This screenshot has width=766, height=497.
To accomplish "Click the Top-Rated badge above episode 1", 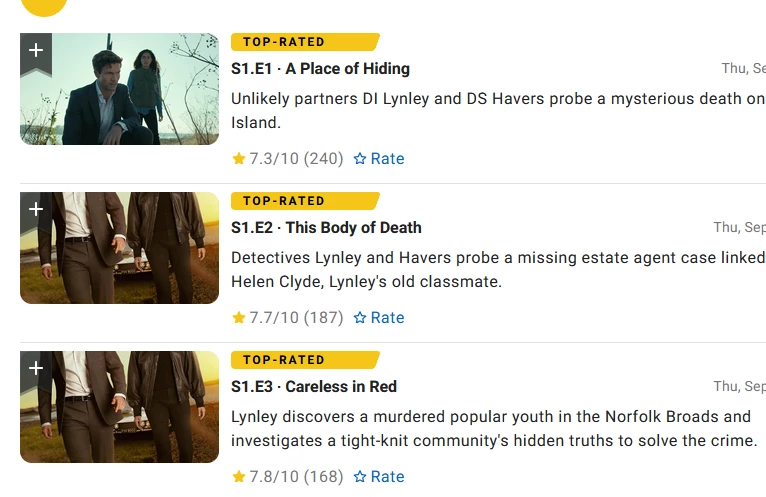I will pos(305,42).
